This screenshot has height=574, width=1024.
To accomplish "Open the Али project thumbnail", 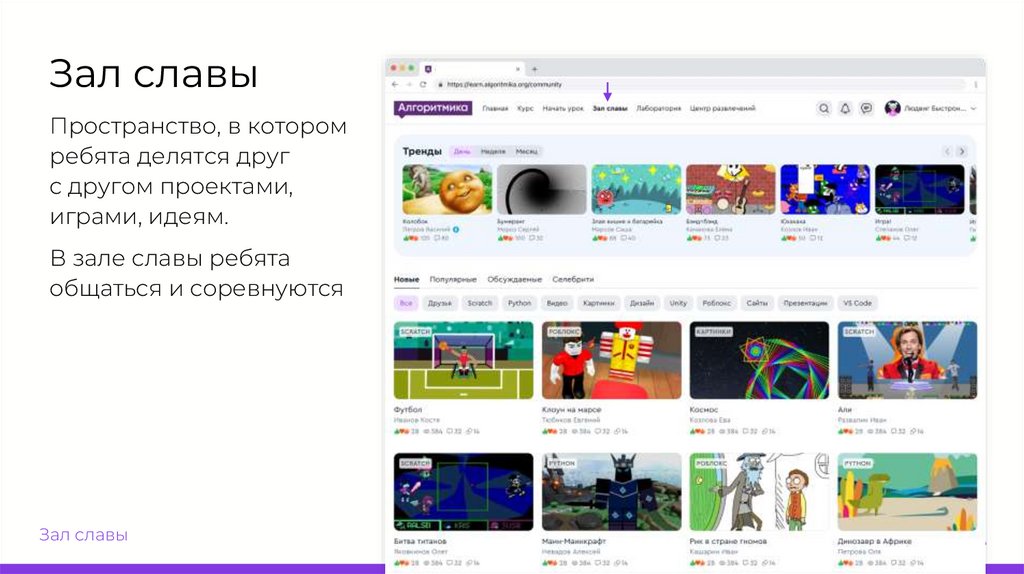I will pos(908,360).
